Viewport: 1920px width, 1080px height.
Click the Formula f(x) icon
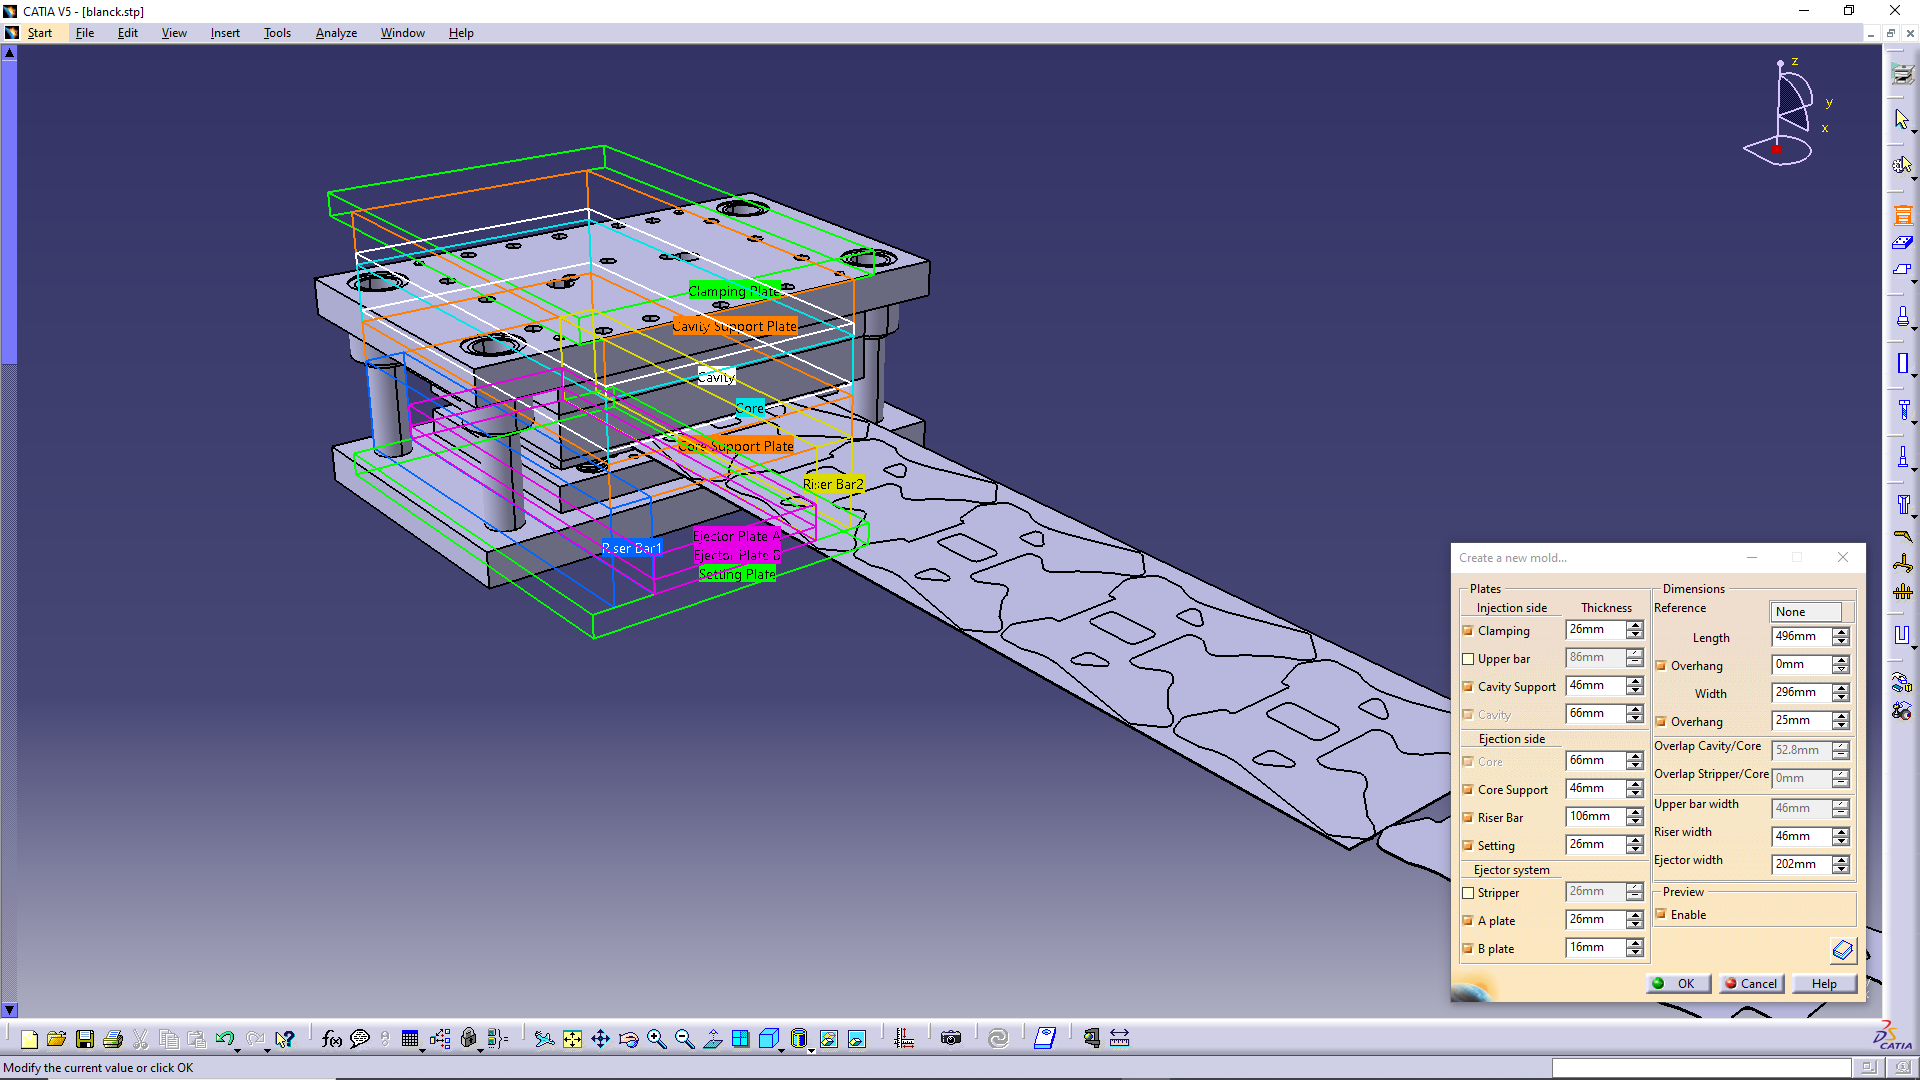click(331, 1039)
